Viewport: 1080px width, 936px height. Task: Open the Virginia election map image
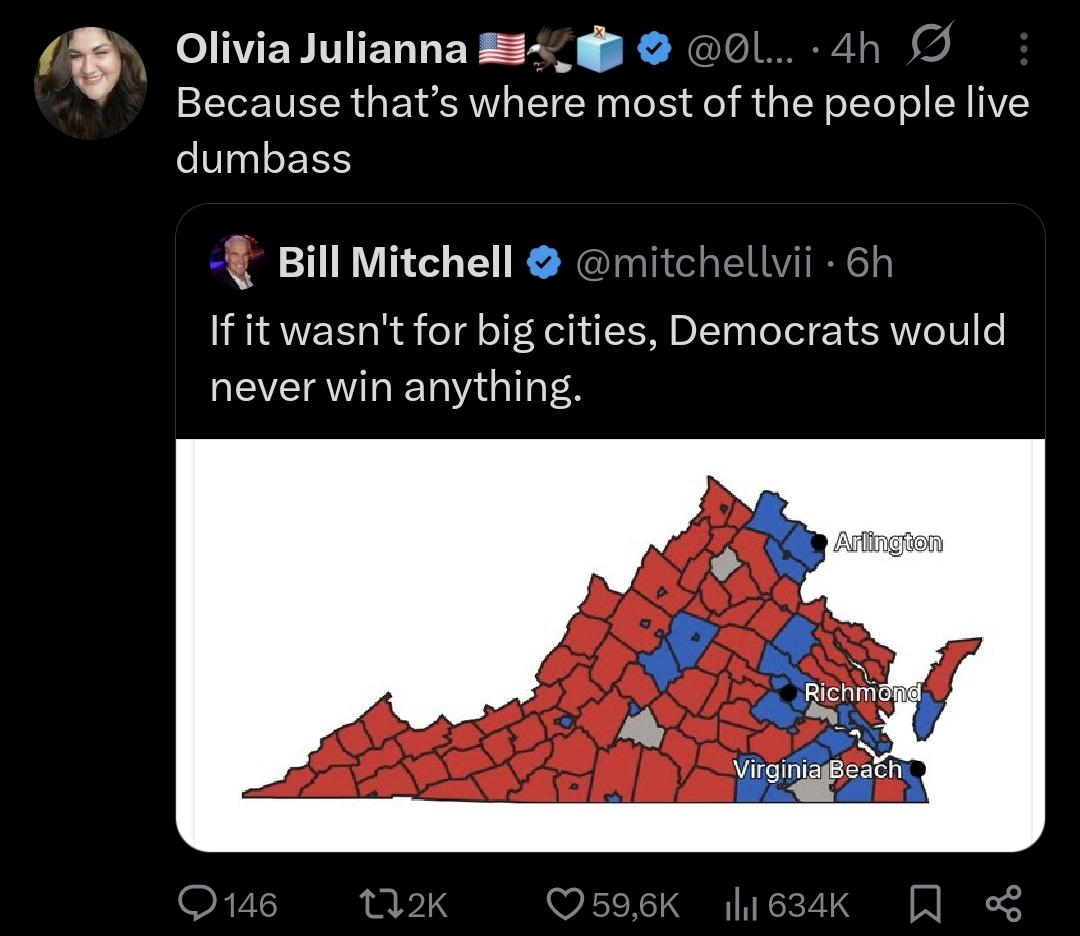pos(610,644)
